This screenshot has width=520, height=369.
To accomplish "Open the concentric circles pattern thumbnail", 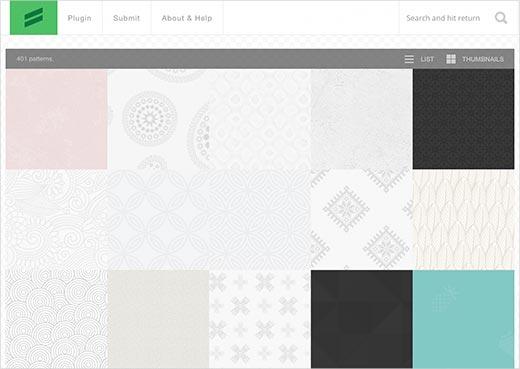I will pyautogui.click(x=57, y=319).
